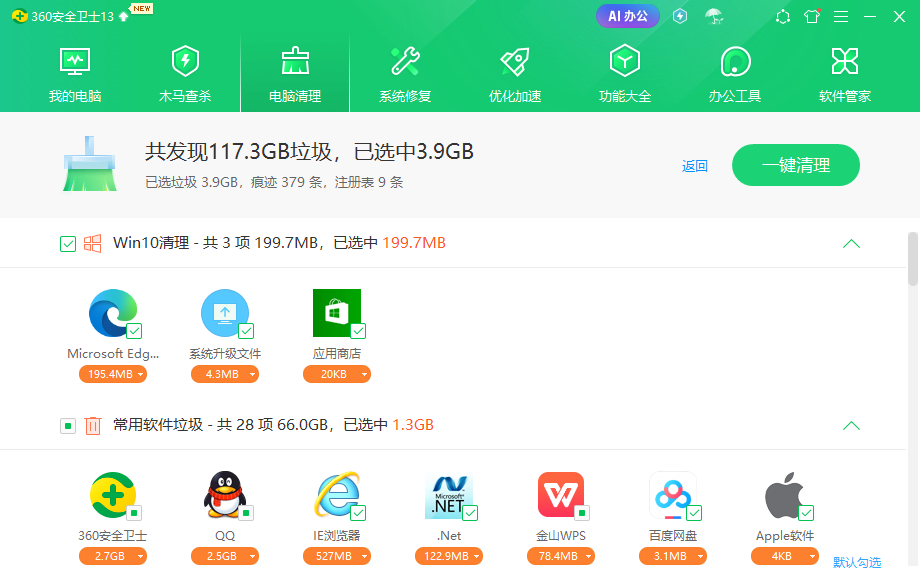Image resolution: width=920 pixels, height=580 pixels.
Task: Expand the 2.7GB dropdown
Action: 140,556
